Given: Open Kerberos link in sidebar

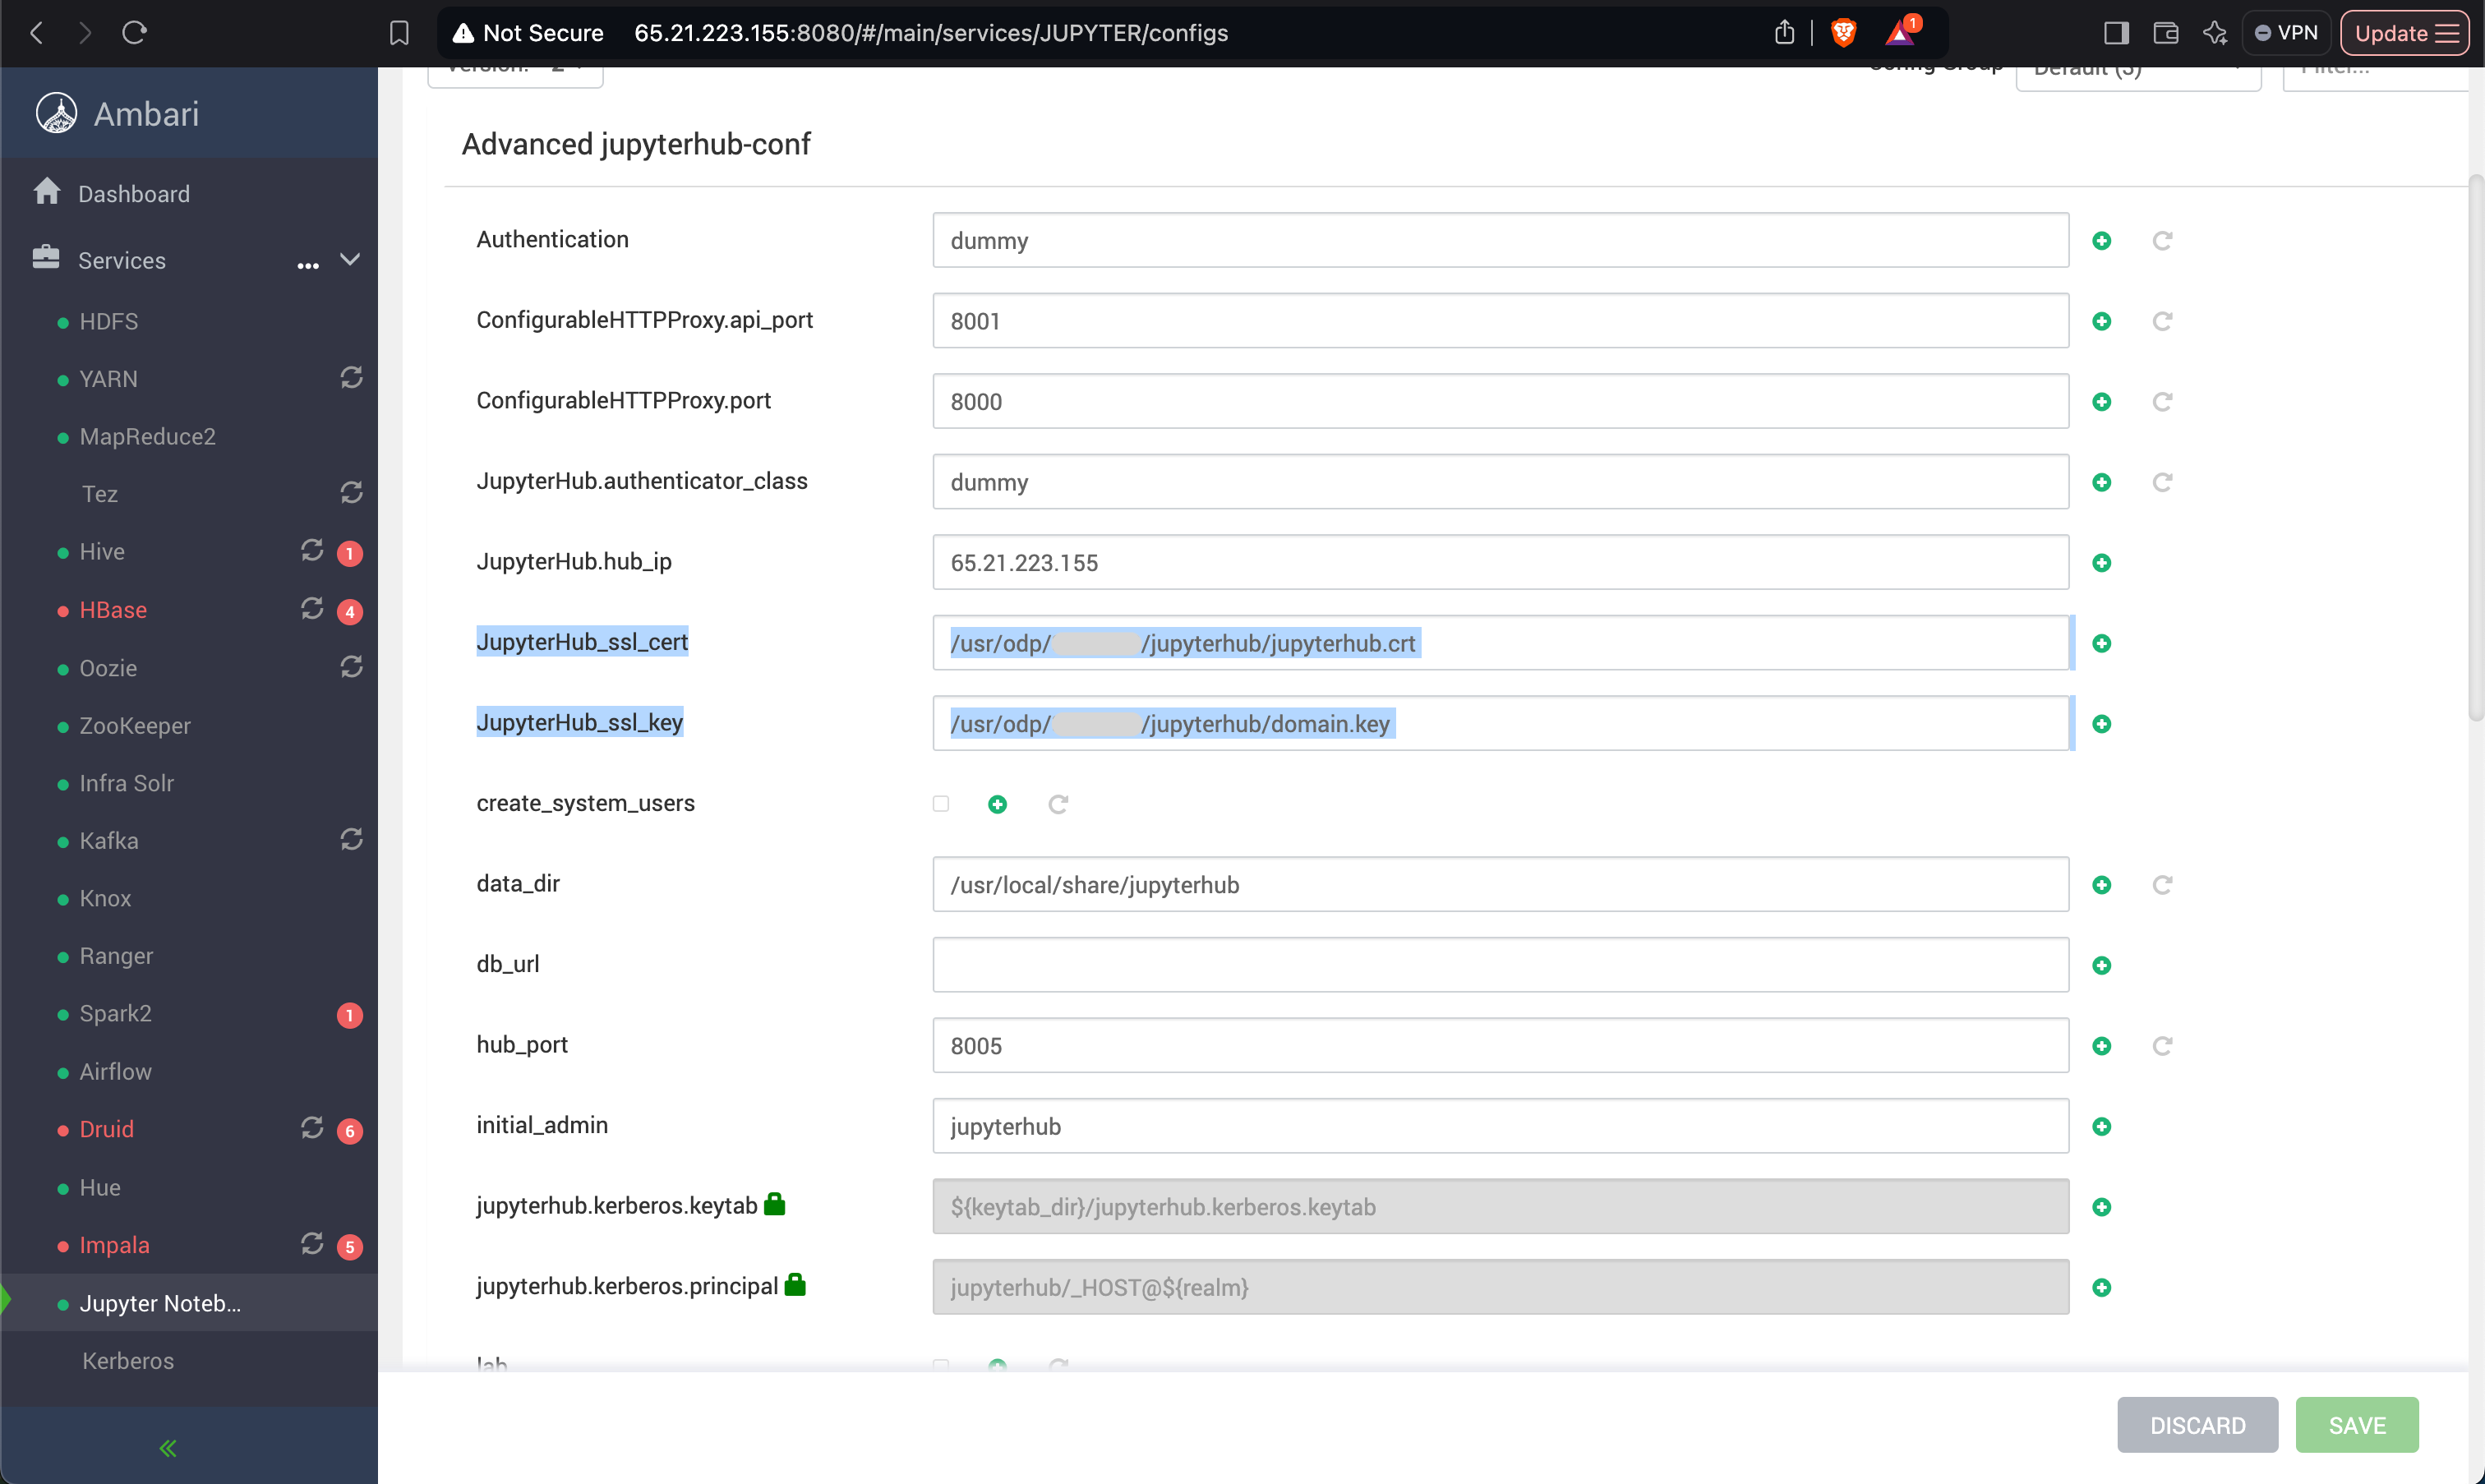Looking at the screenshot, I should (x=128, y=1360).
